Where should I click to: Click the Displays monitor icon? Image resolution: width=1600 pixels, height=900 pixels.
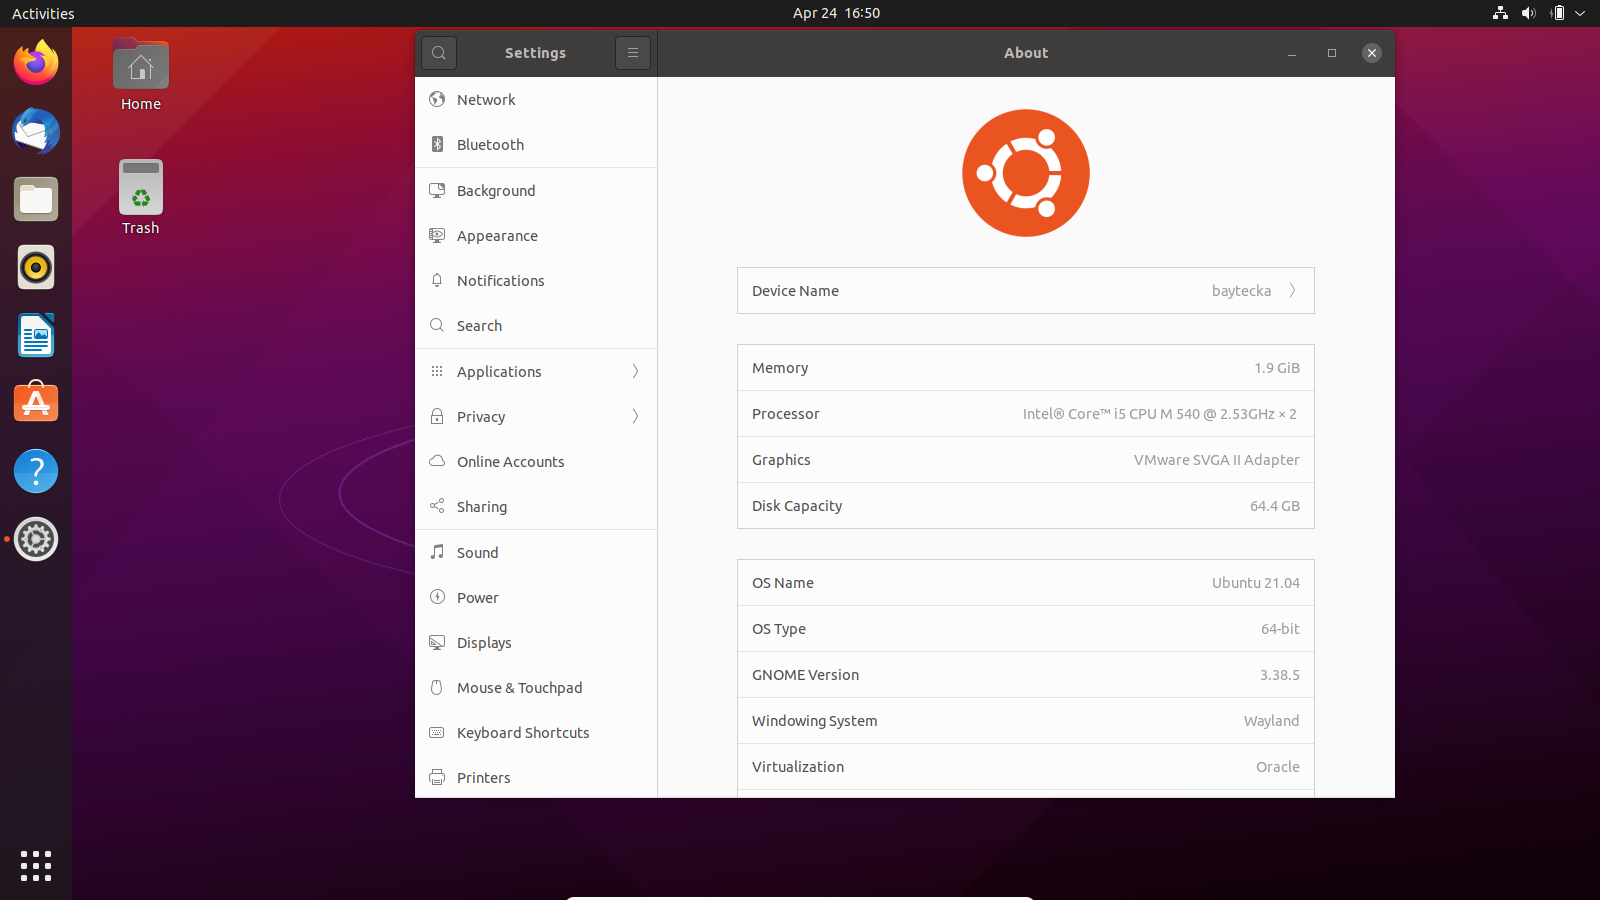[x=437, y=642]
